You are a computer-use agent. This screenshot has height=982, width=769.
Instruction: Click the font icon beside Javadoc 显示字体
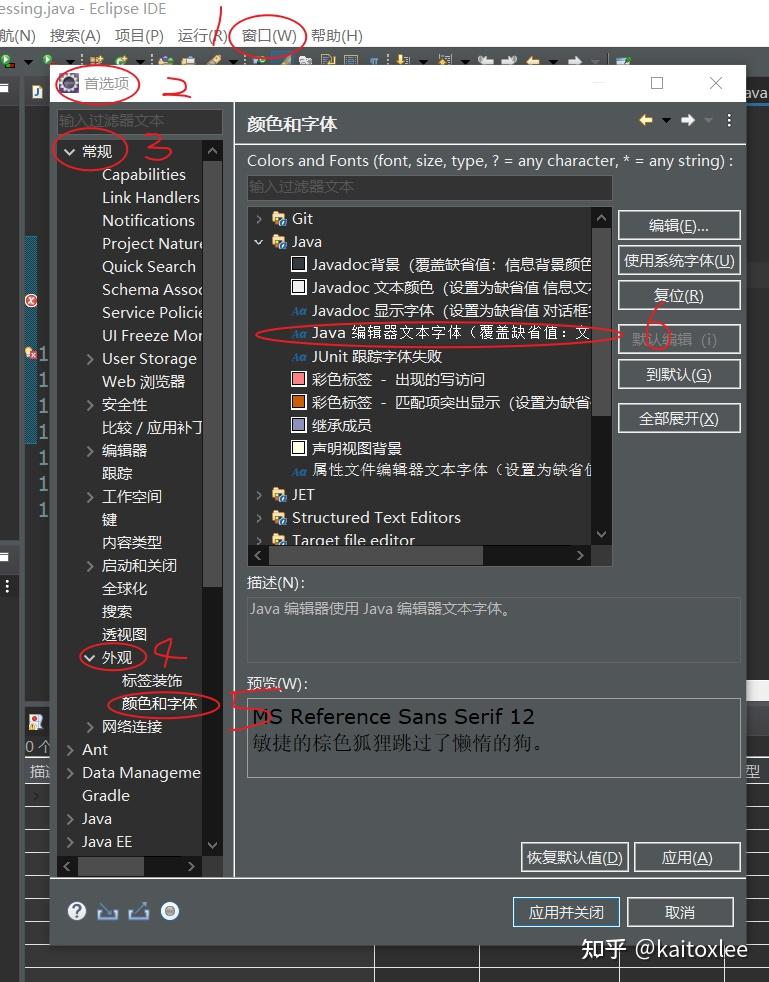pos(299,311)
